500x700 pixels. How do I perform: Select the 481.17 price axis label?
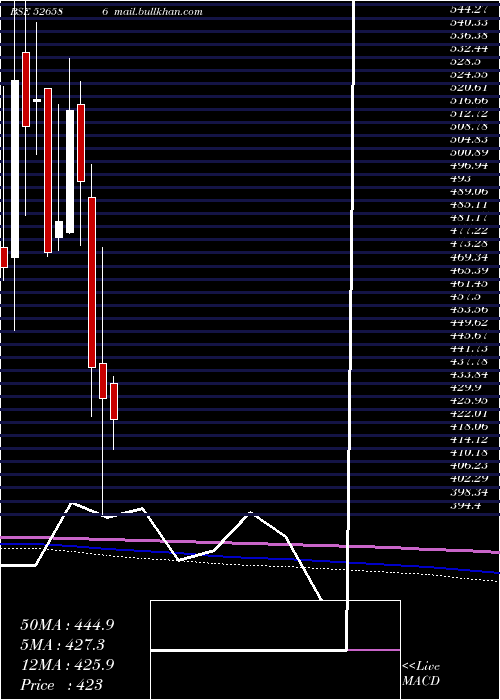[468, 217]
